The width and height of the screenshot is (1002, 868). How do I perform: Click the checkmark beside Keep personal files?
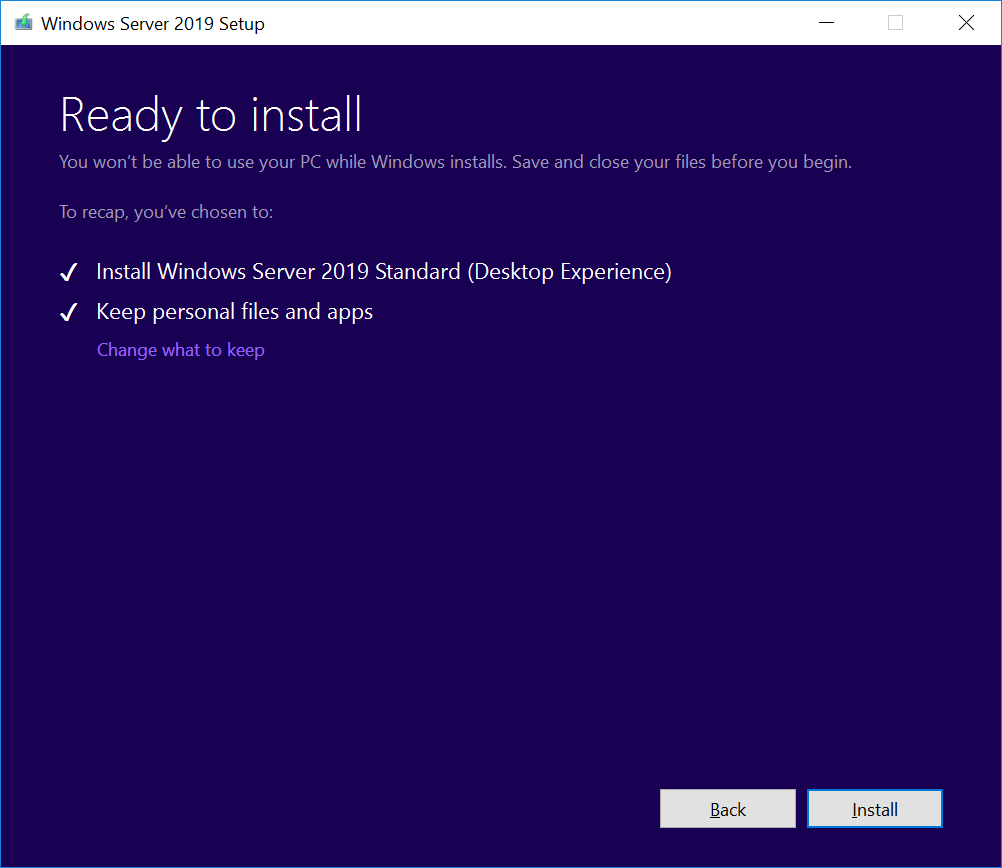(69, 313)
